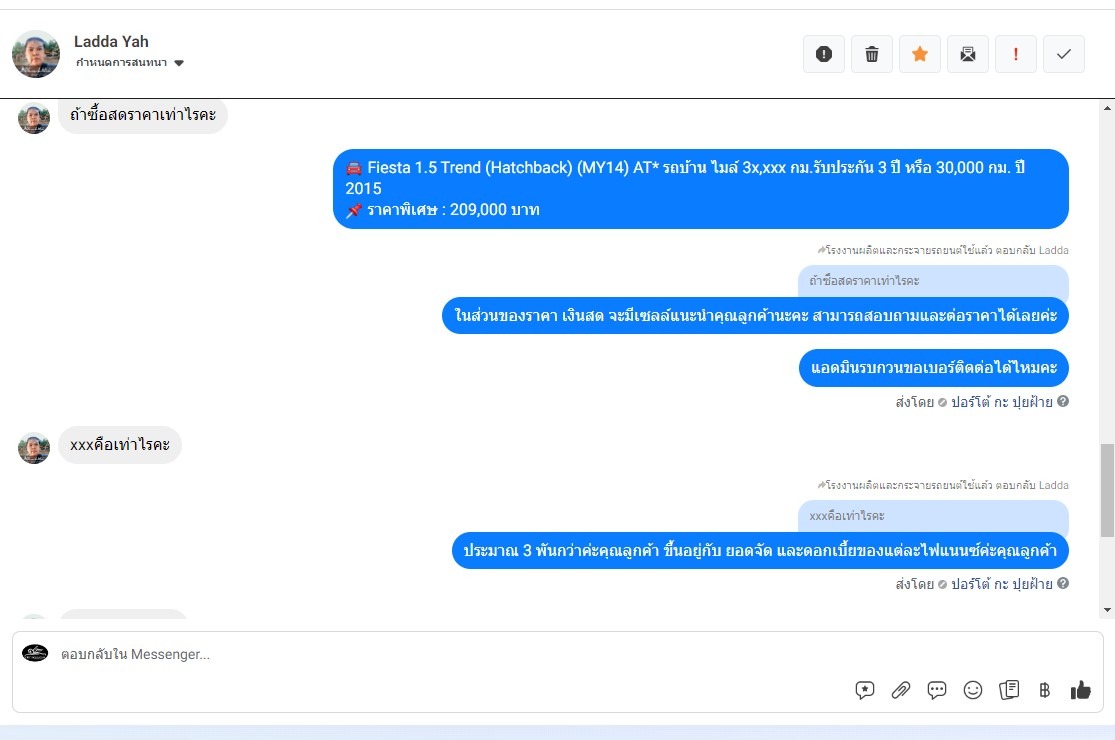This screenshot has height=740, width=1115.
Task: Move conversation to spam with exclamation circle icon
Action: (823, 54)
